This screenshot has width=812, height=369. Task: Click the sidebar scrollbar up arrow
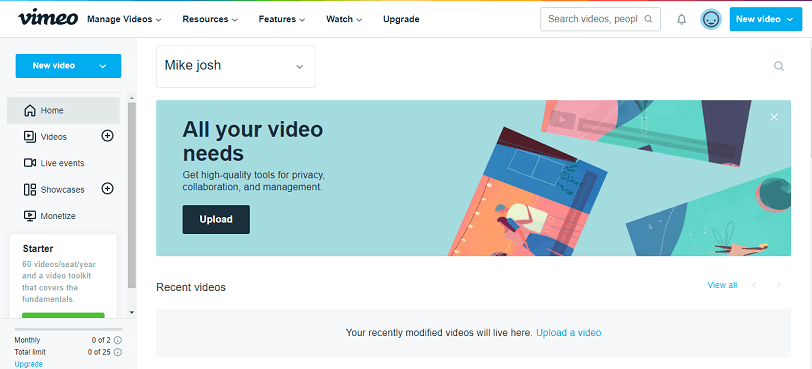tap(132, 98)
